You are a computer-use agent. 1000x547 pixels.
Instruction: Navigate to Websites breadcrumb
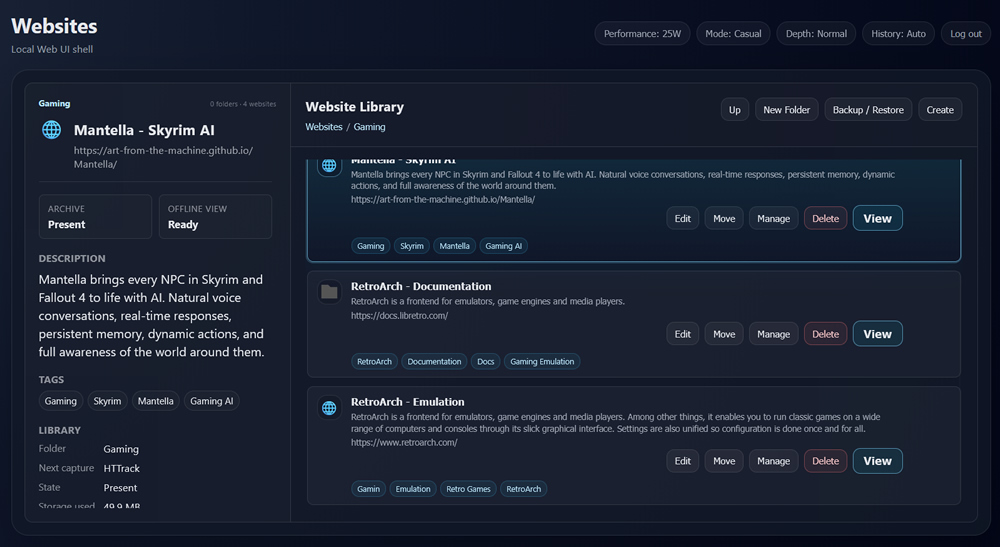[323, 127]
